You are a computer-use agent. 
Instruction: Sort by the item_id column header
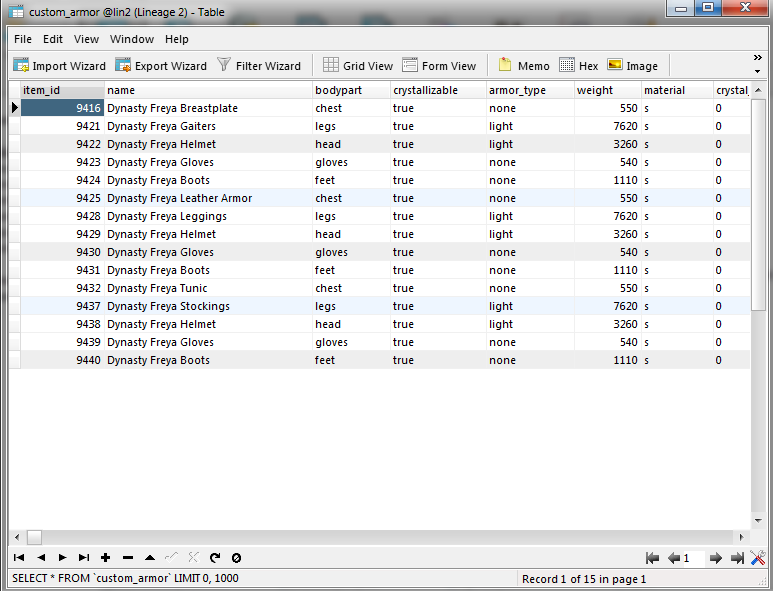62,90
